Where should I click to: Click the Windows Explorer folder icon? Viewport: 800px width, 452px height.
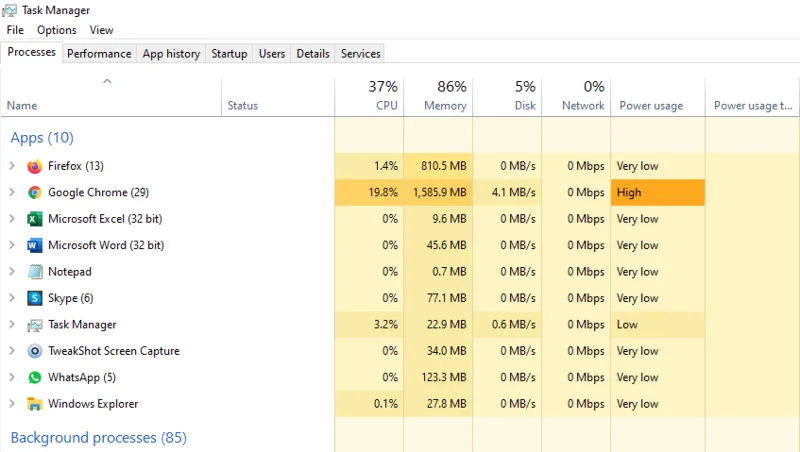click(35, 404)
